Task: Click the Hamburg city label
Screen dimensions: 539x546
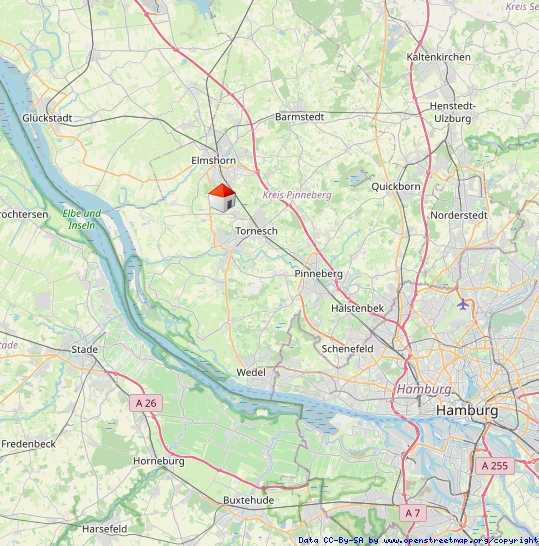Action: [467, 410]
